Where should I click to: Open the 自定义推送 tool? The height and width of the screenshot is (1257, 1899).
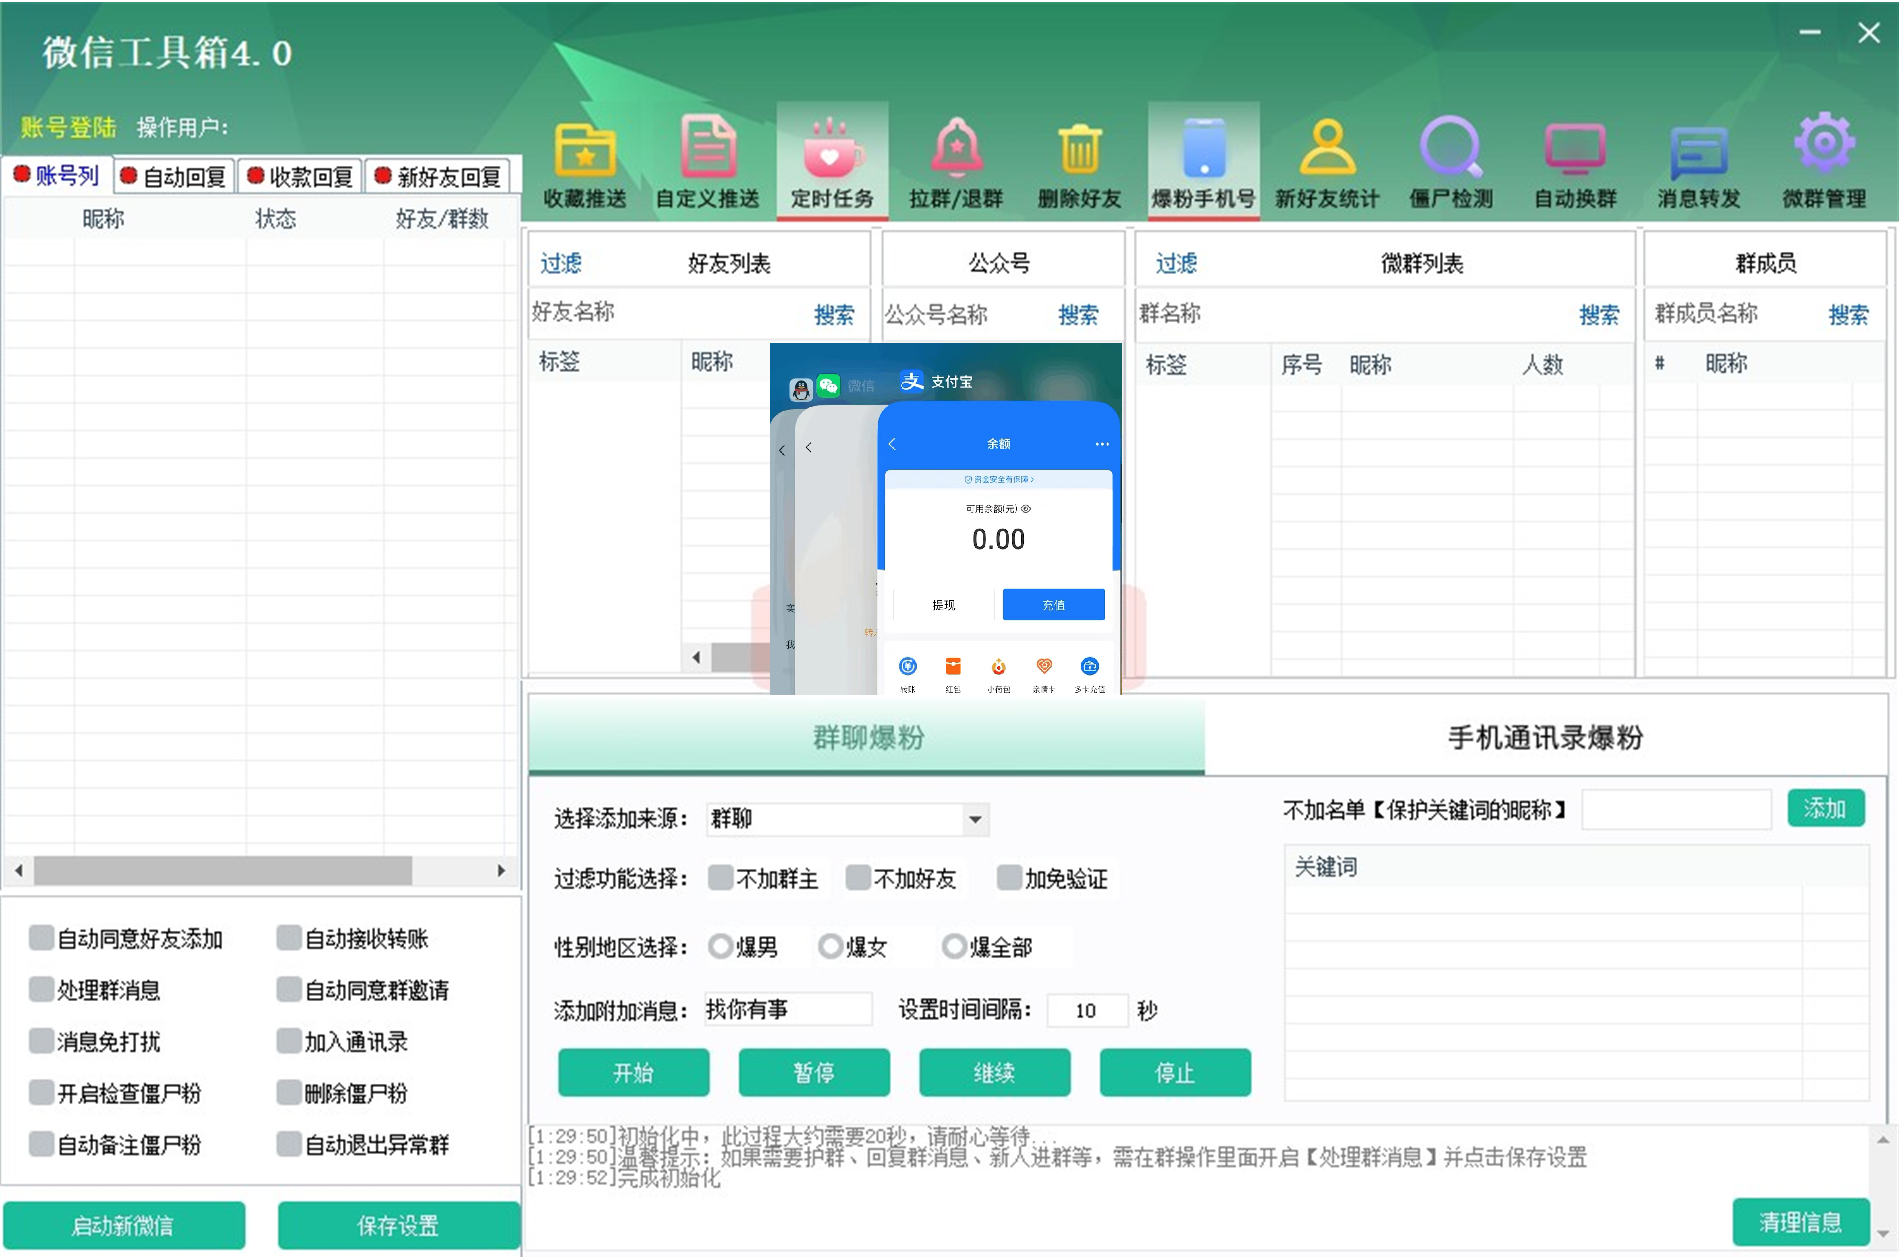(x=708, y=162)
